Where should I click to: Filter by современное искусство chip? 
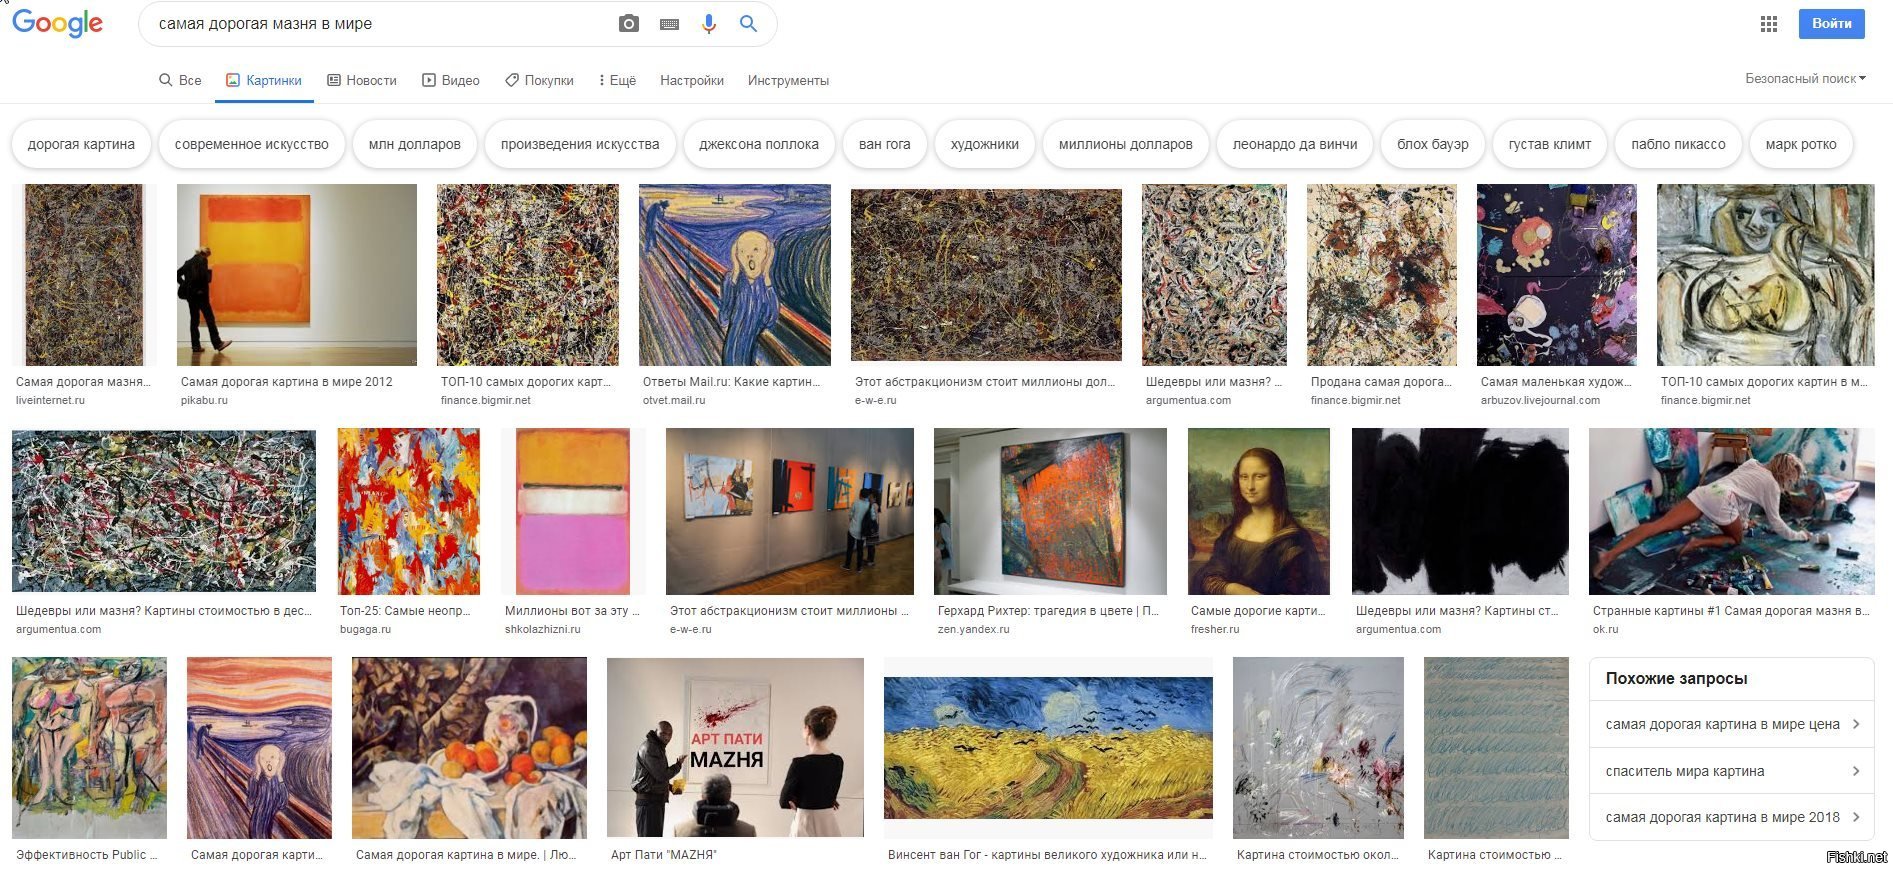tap(251, 144)
